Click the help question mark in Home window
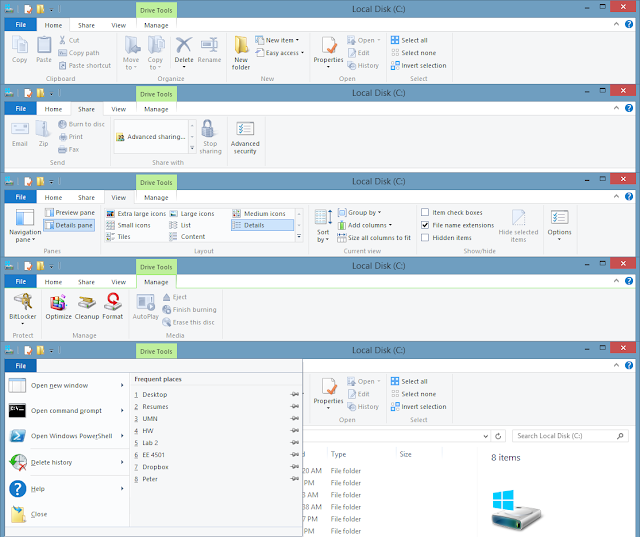The height and width of the screenshot is (537, 640). tap(629, 24)
